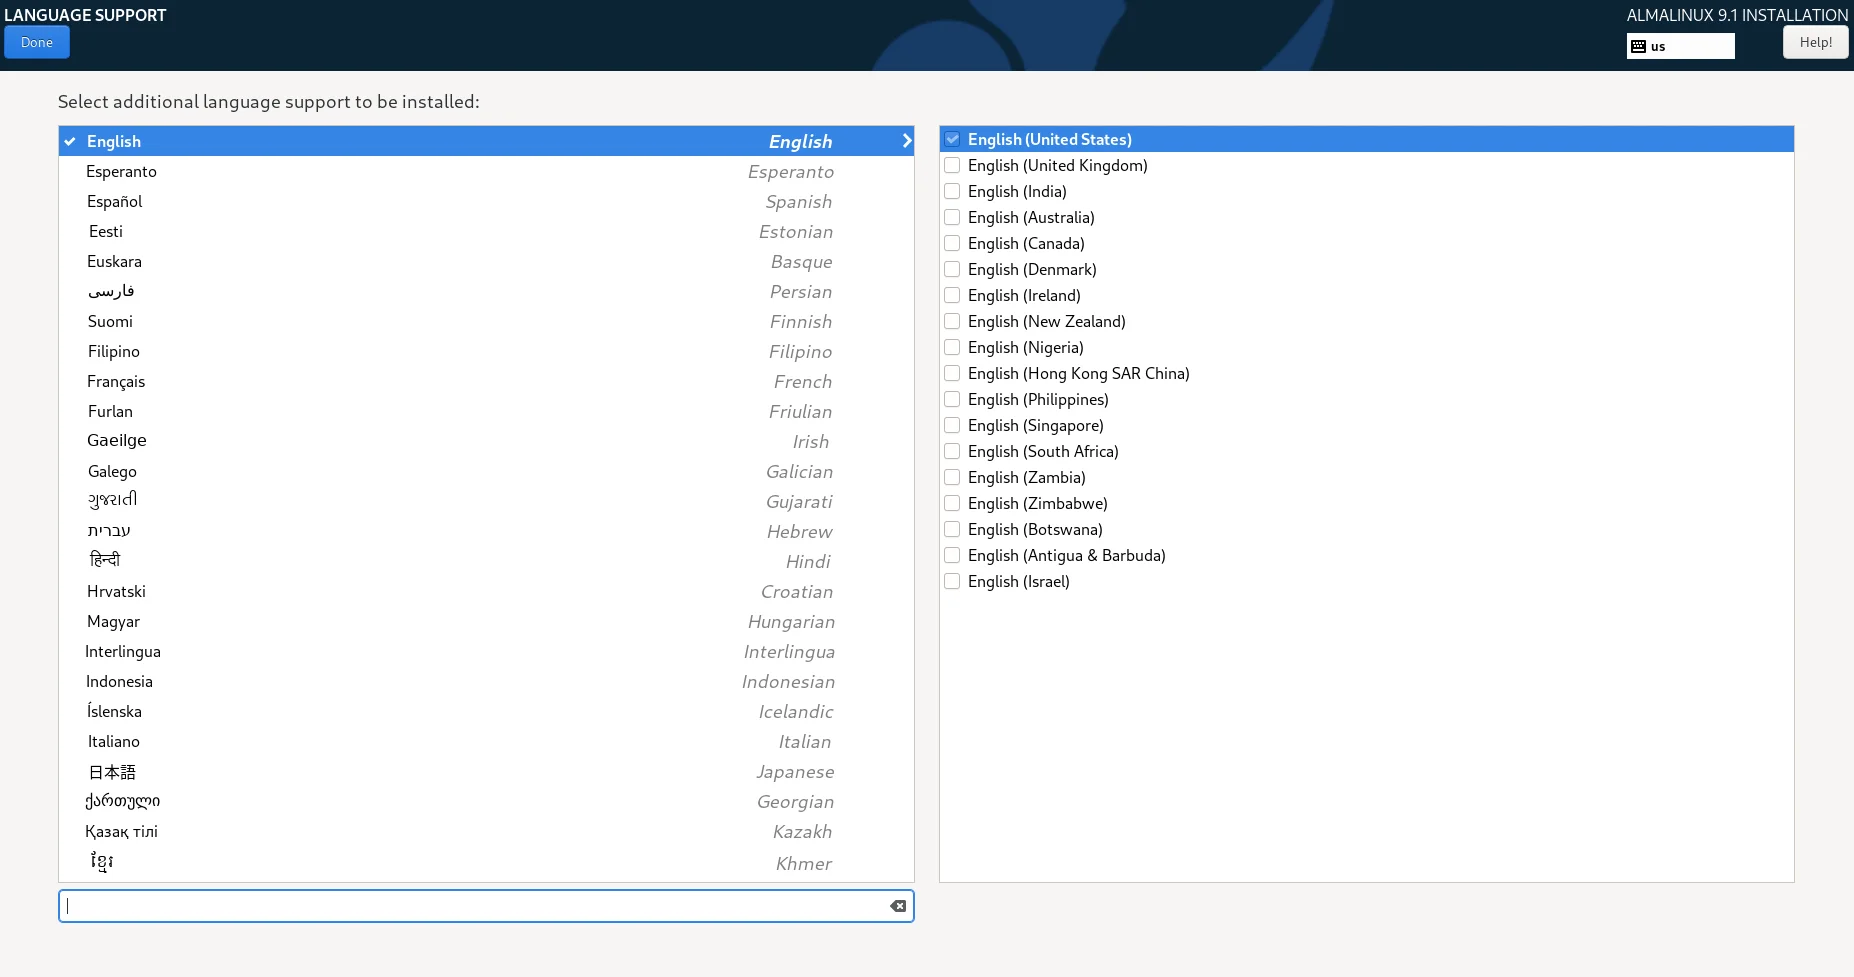Click the checkmark next to English language

tap(70, 142)
